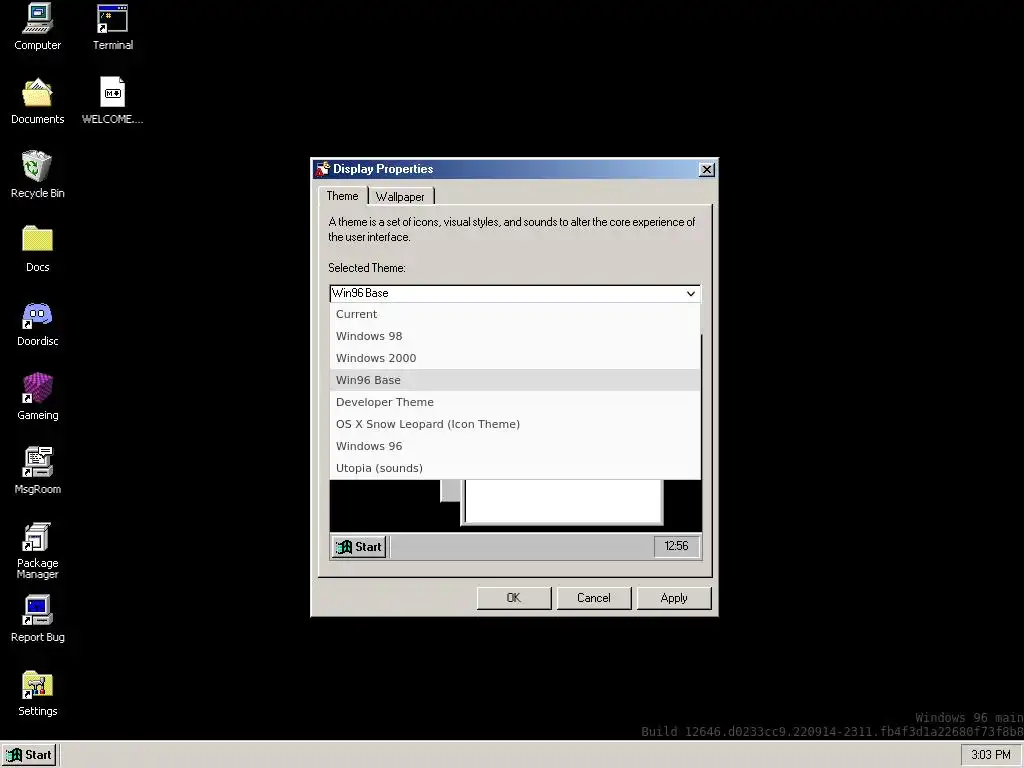Viewport: 1024px width, 768px height.
Task: Choose the Windows 98 theme option
Action: point(515,336)
